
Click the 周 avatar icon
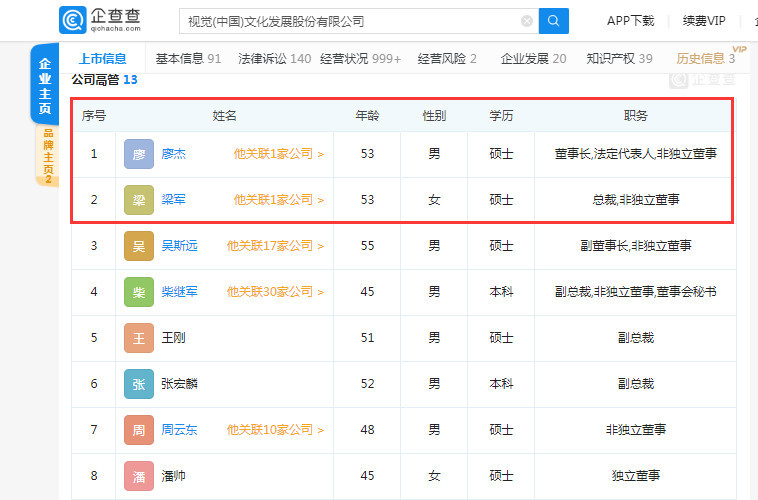pyautogui.click(x=139, y=429)
